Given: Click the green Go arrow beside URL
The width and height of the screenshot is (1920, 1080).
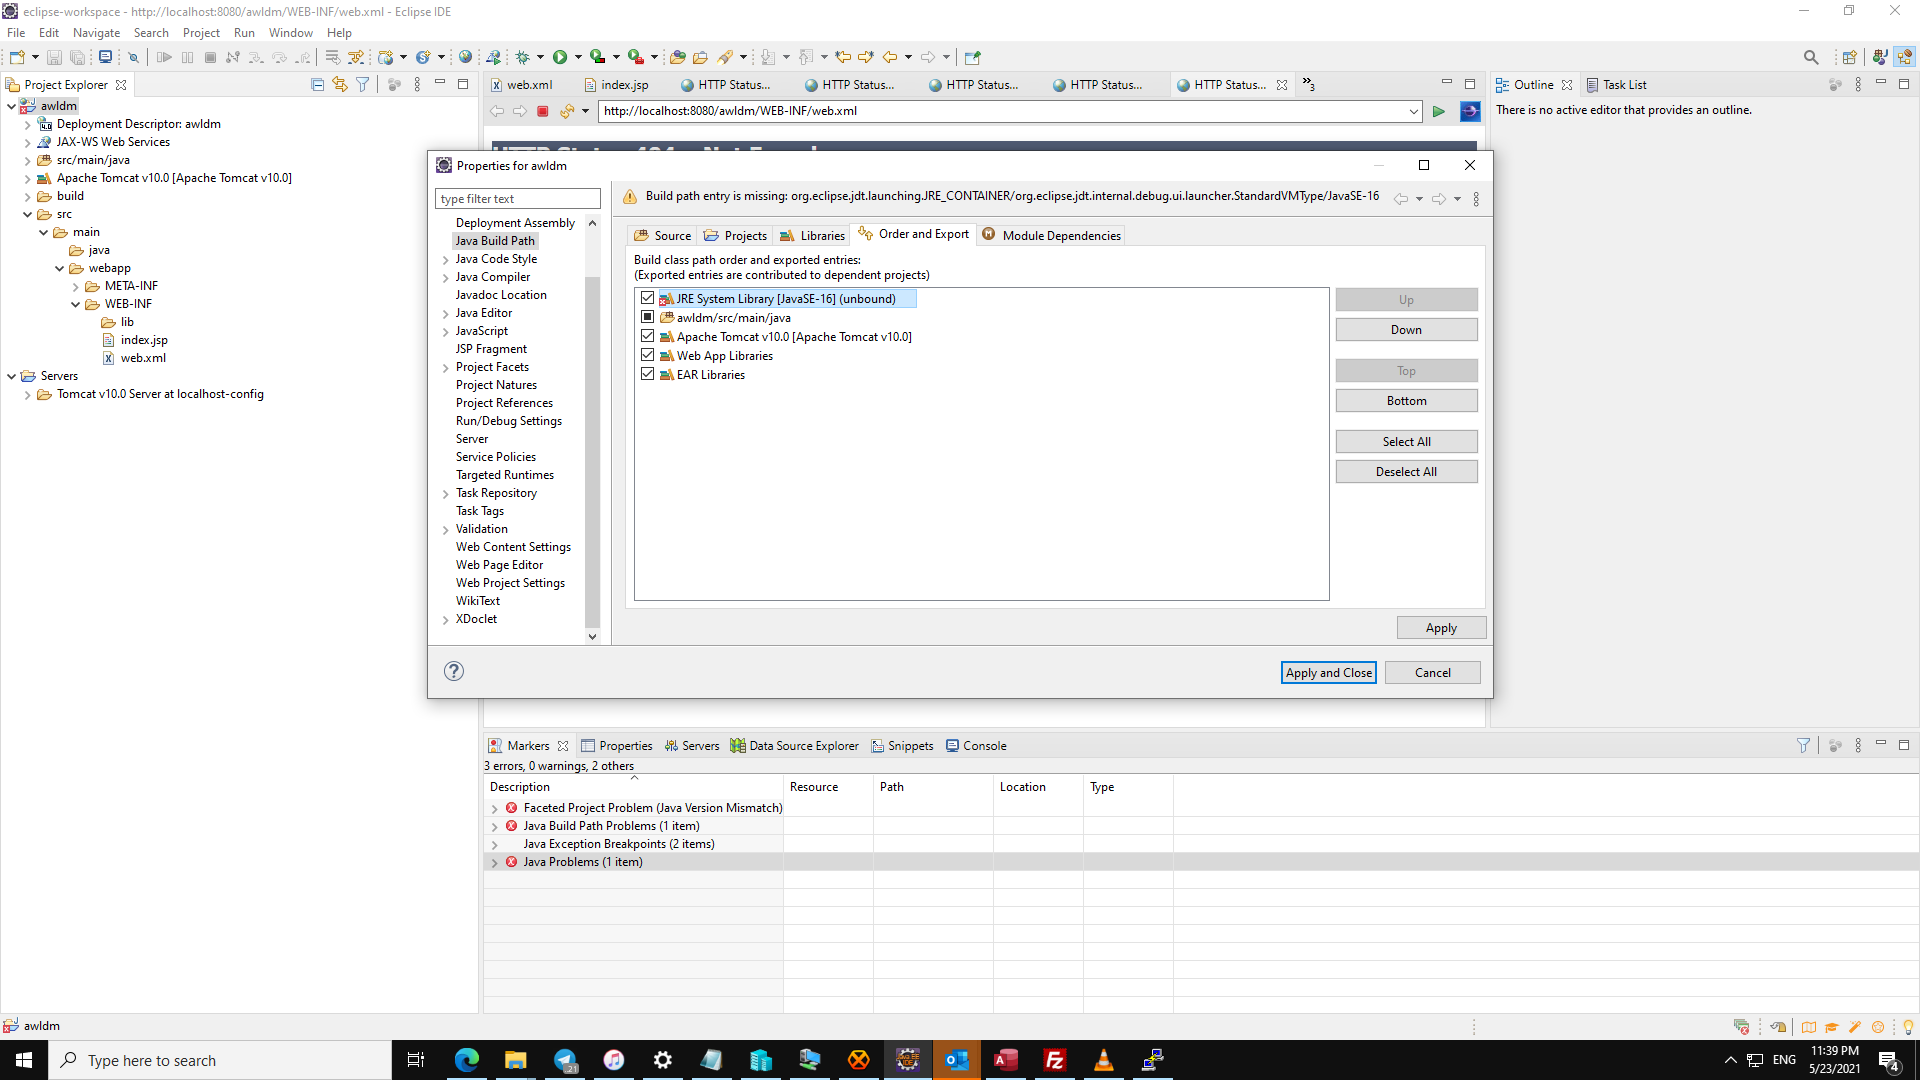Looking at the screenshot, I should coord(1438,111).
